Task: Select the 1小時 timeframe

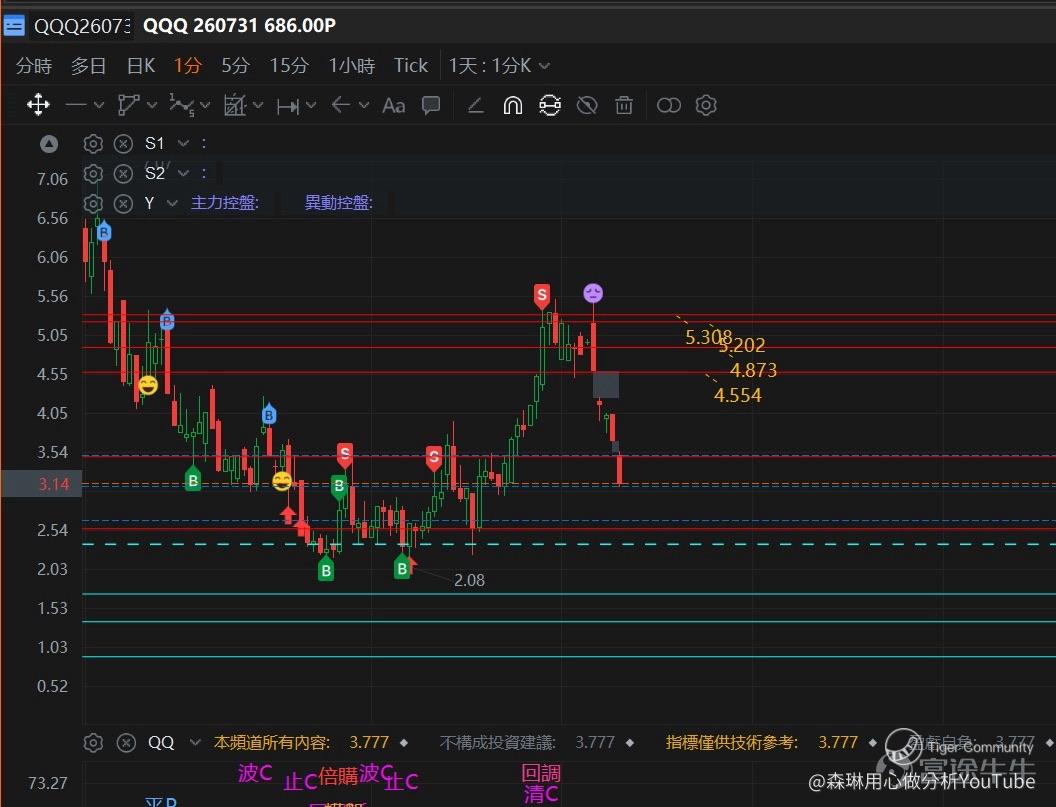Action: click(351, 65)
